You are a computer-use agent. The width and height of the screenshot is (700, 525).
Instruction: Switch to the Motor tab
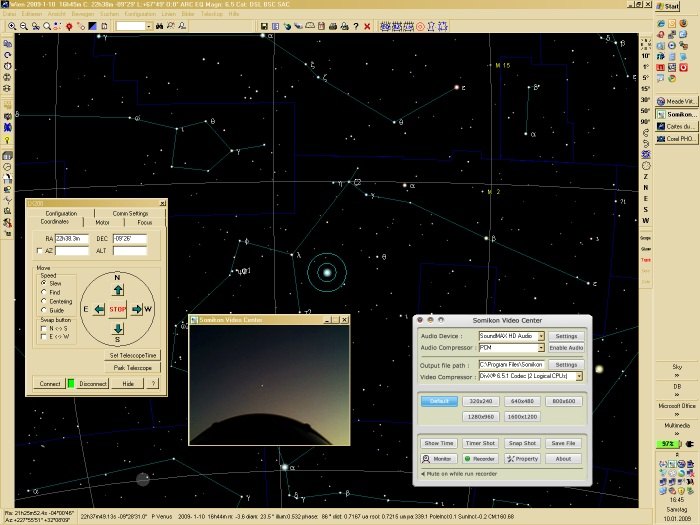102,222
